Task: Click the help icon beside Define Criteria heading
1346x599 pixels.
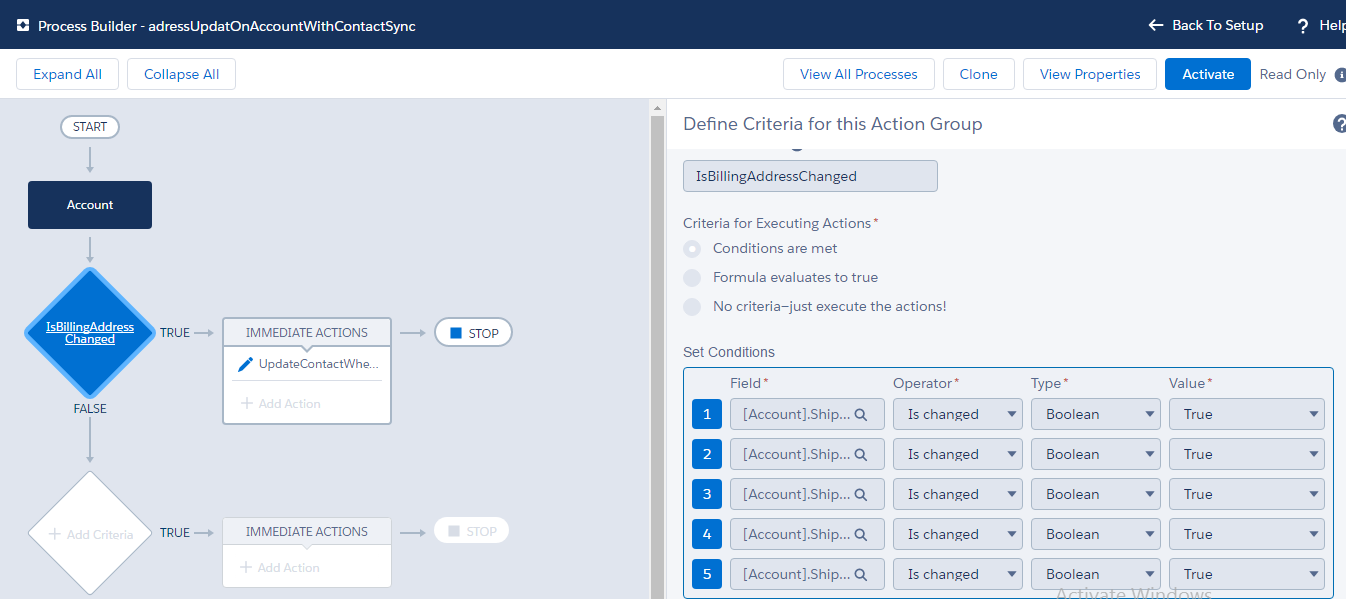Action: (x=1339, y=124)
